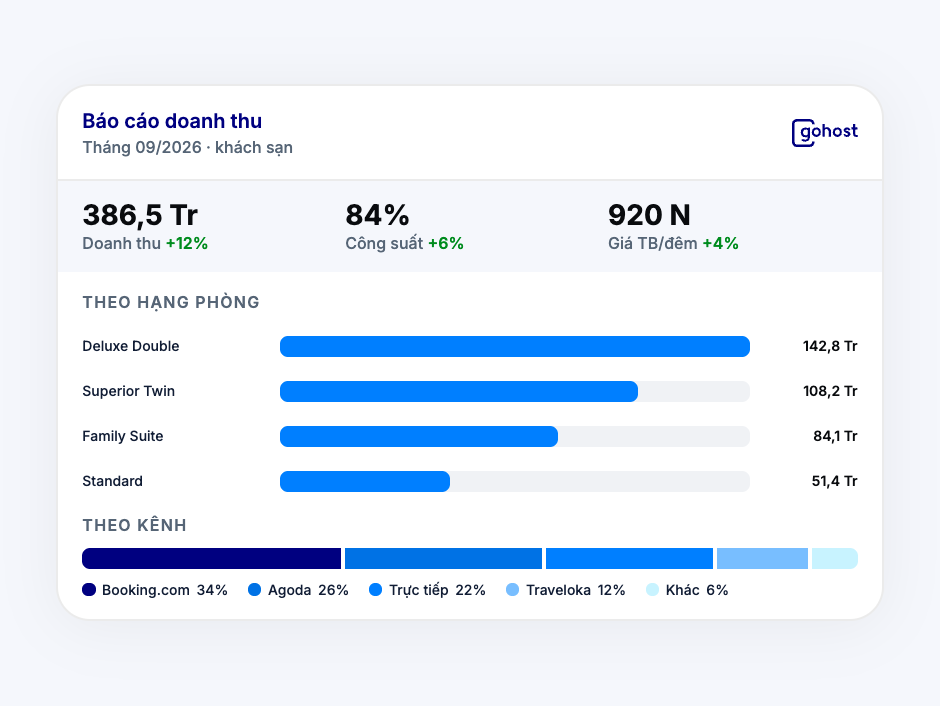The image size is (940, 706).
Task: Click the Deluxe Double revenue bar
Action: click(x=515, y=346)
